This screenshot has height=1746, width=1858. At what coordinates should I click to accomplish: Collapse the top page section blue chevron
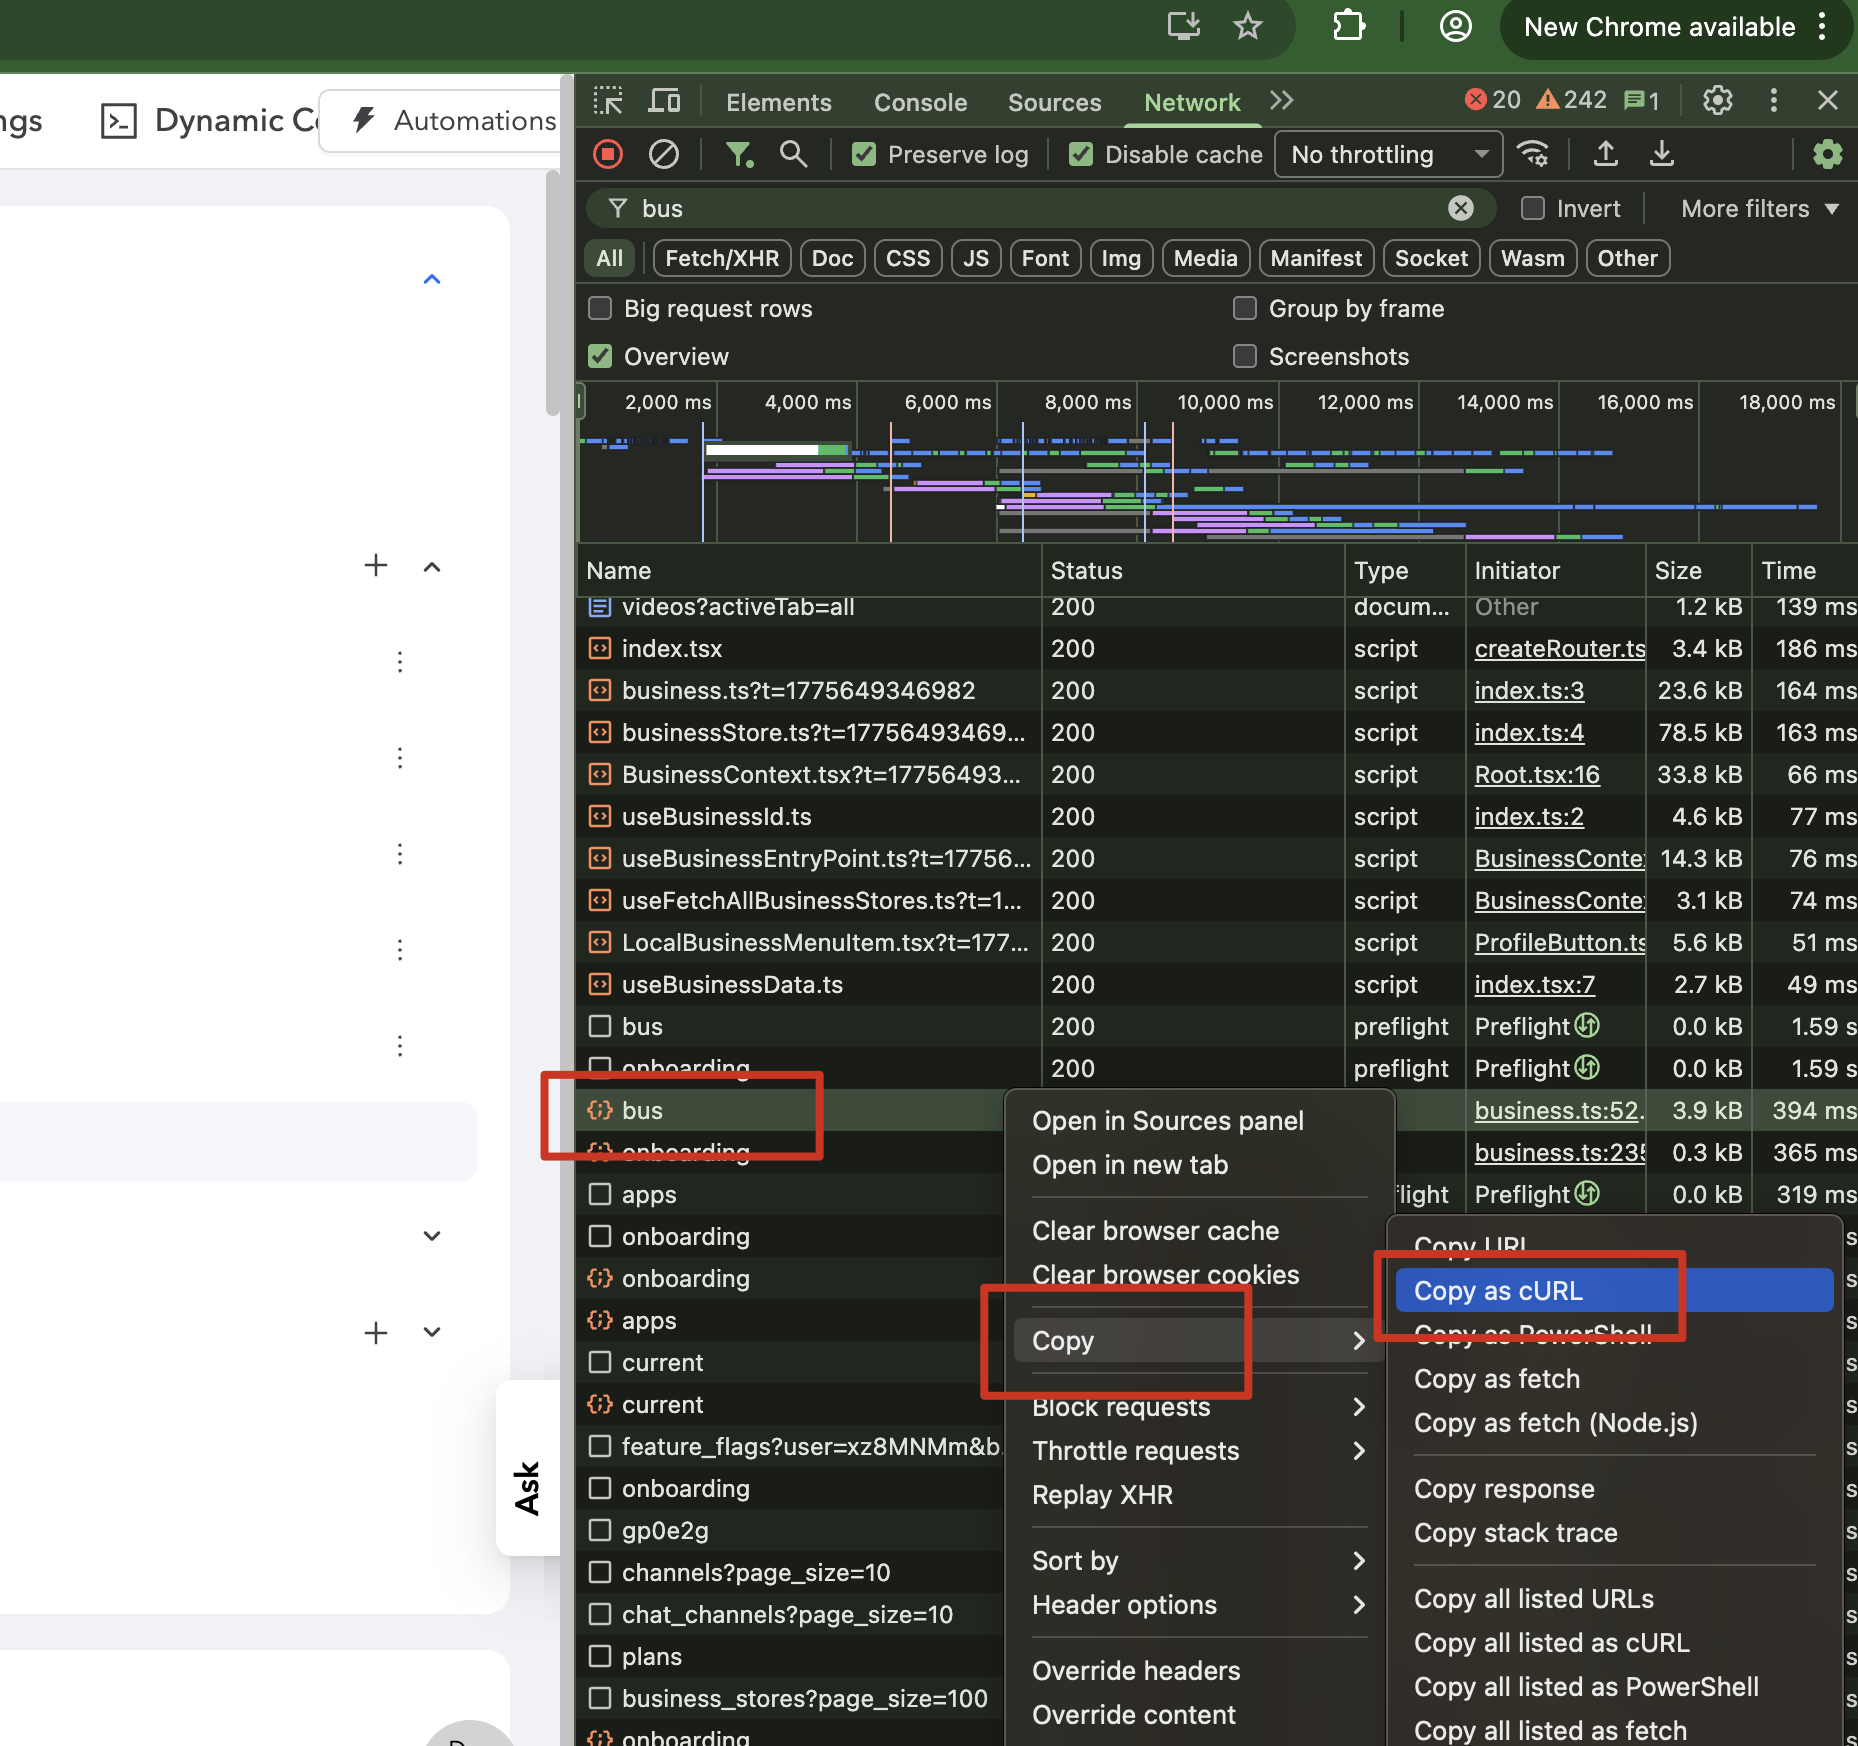[x=432, y=279]
